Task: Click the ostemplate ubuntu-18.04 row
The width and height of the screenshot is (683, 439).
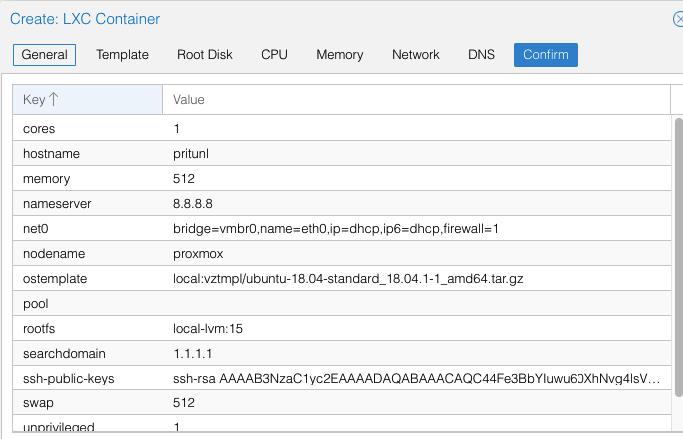Action: coord(342,279)
